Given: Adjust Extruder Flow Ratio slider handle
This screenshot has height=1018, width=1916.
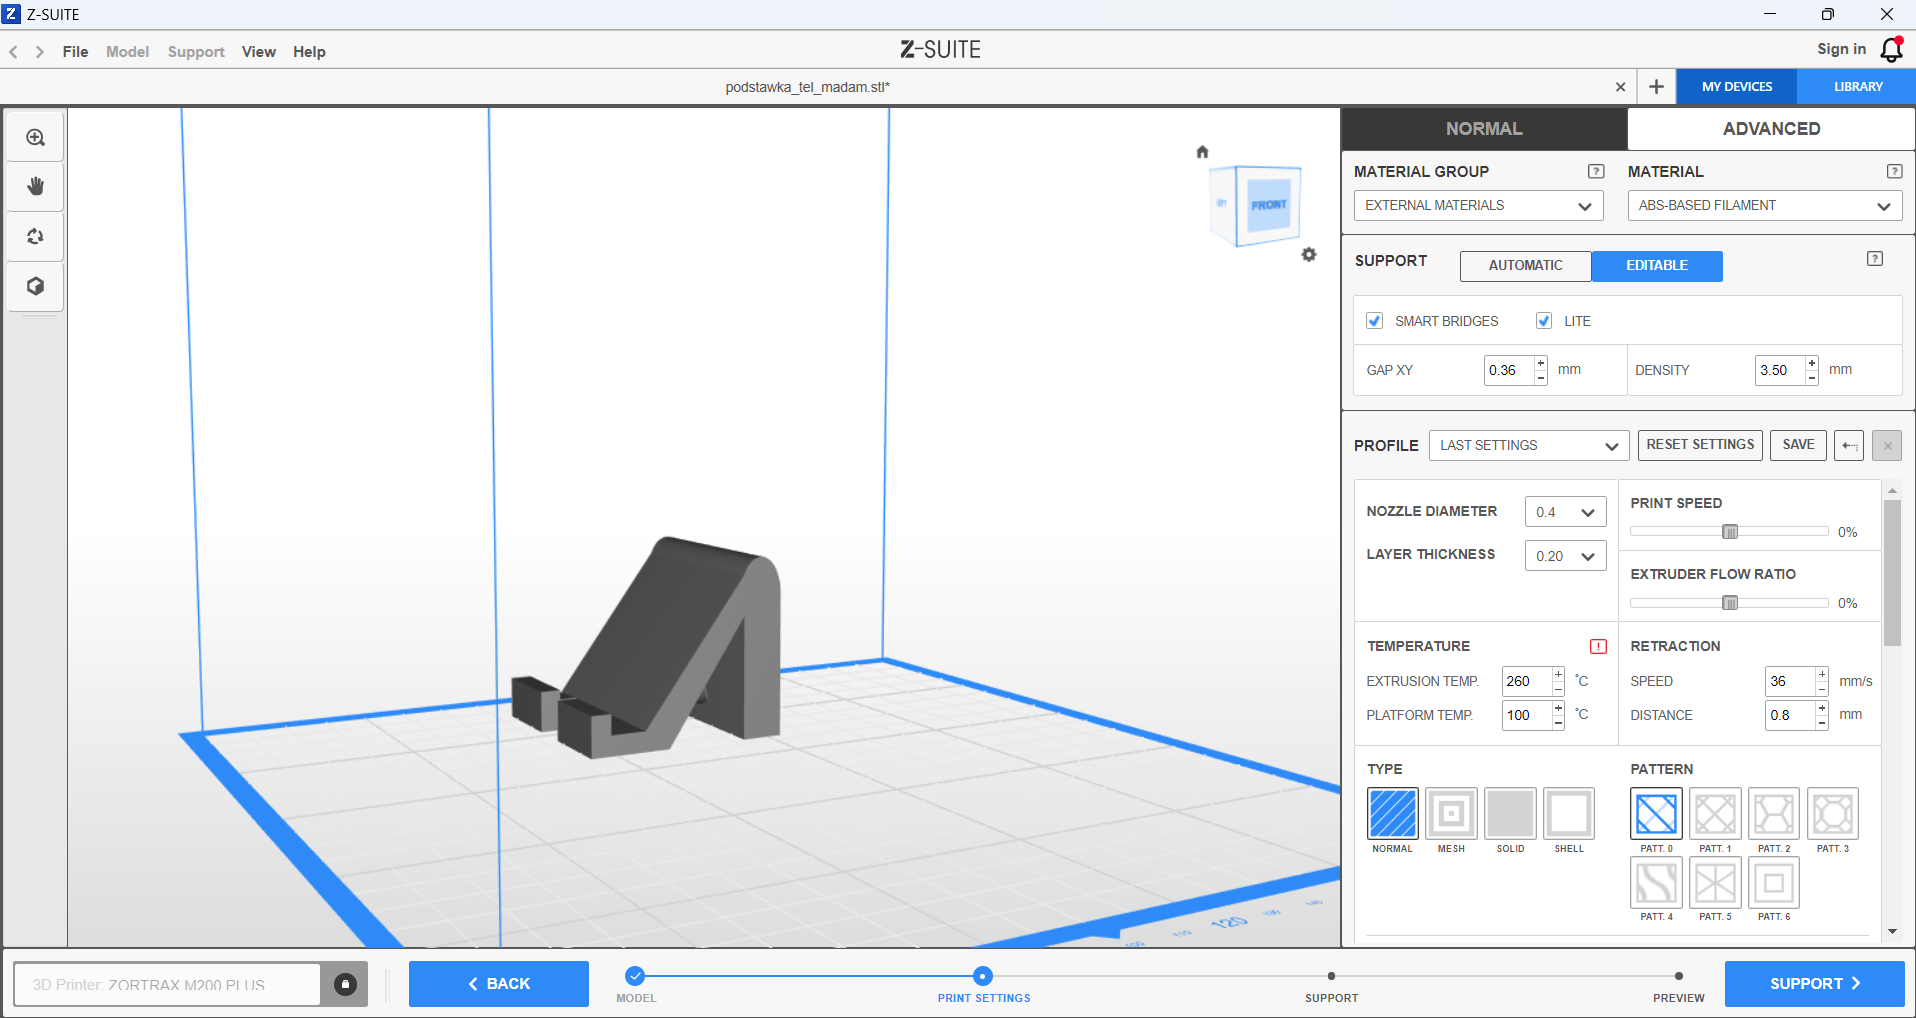Looking at the screenshot, I should (1730, 603).
